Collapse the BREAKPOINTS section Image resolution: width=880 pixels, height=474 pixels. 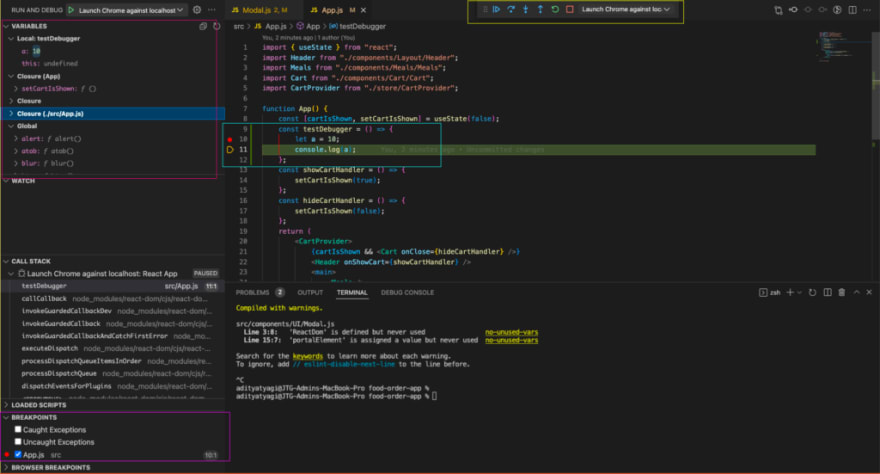coord(6,417)
